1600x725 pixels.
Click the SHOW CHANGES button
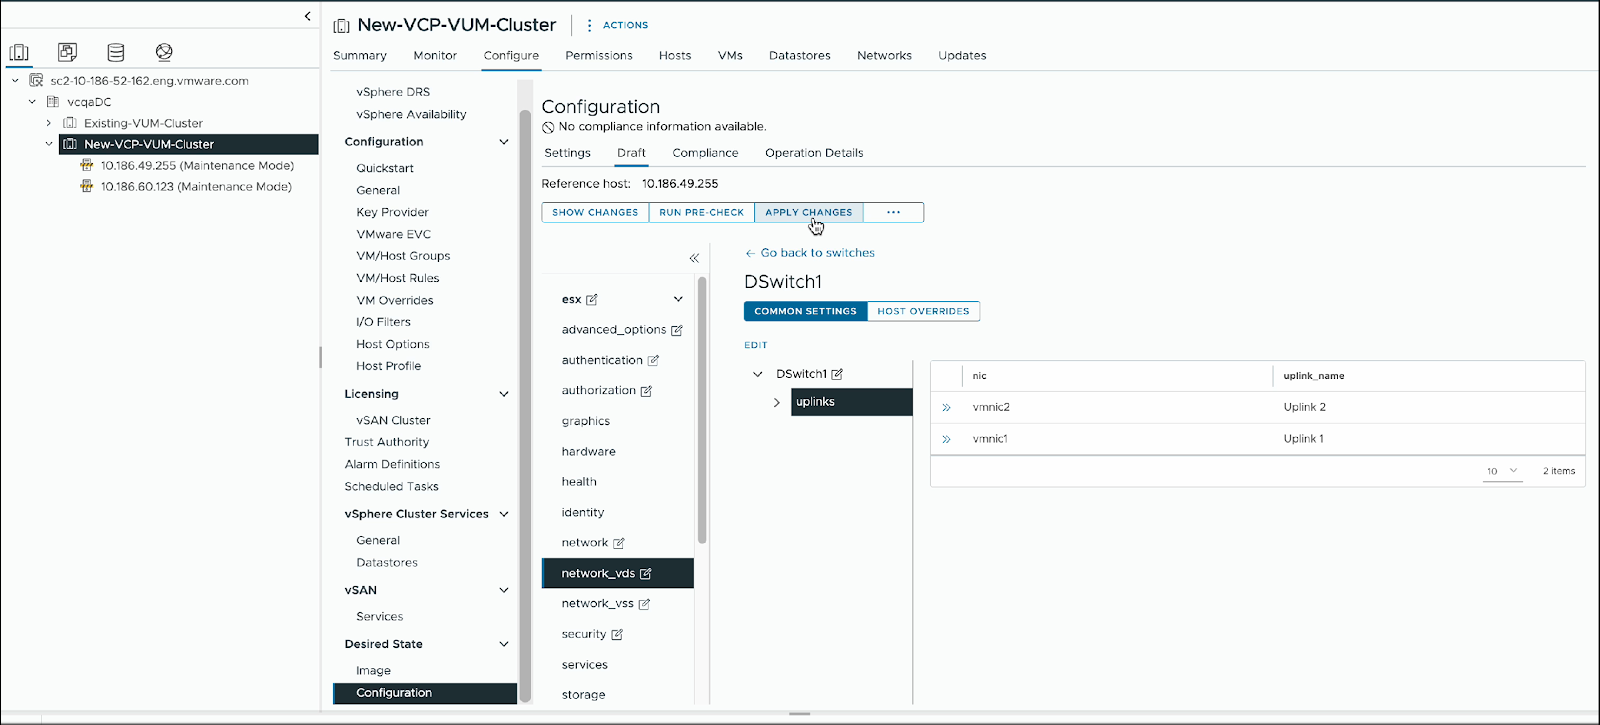(595, 212)
